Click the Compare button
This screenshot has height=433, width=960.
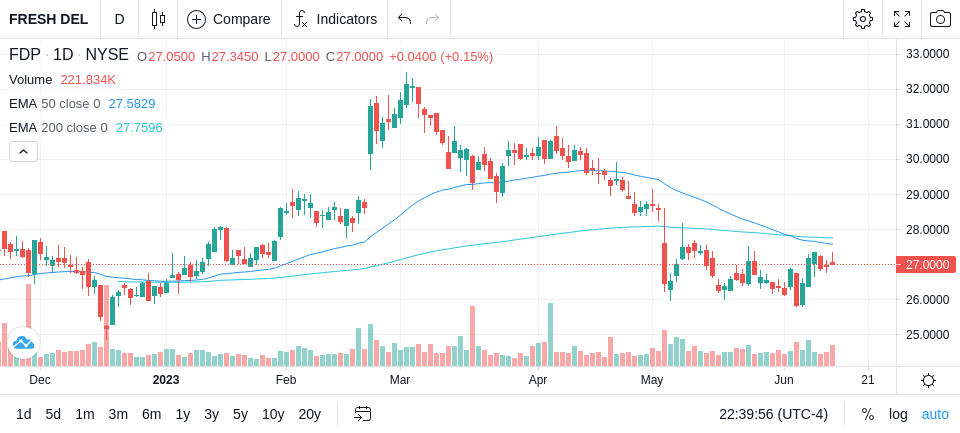click(229, 19)
